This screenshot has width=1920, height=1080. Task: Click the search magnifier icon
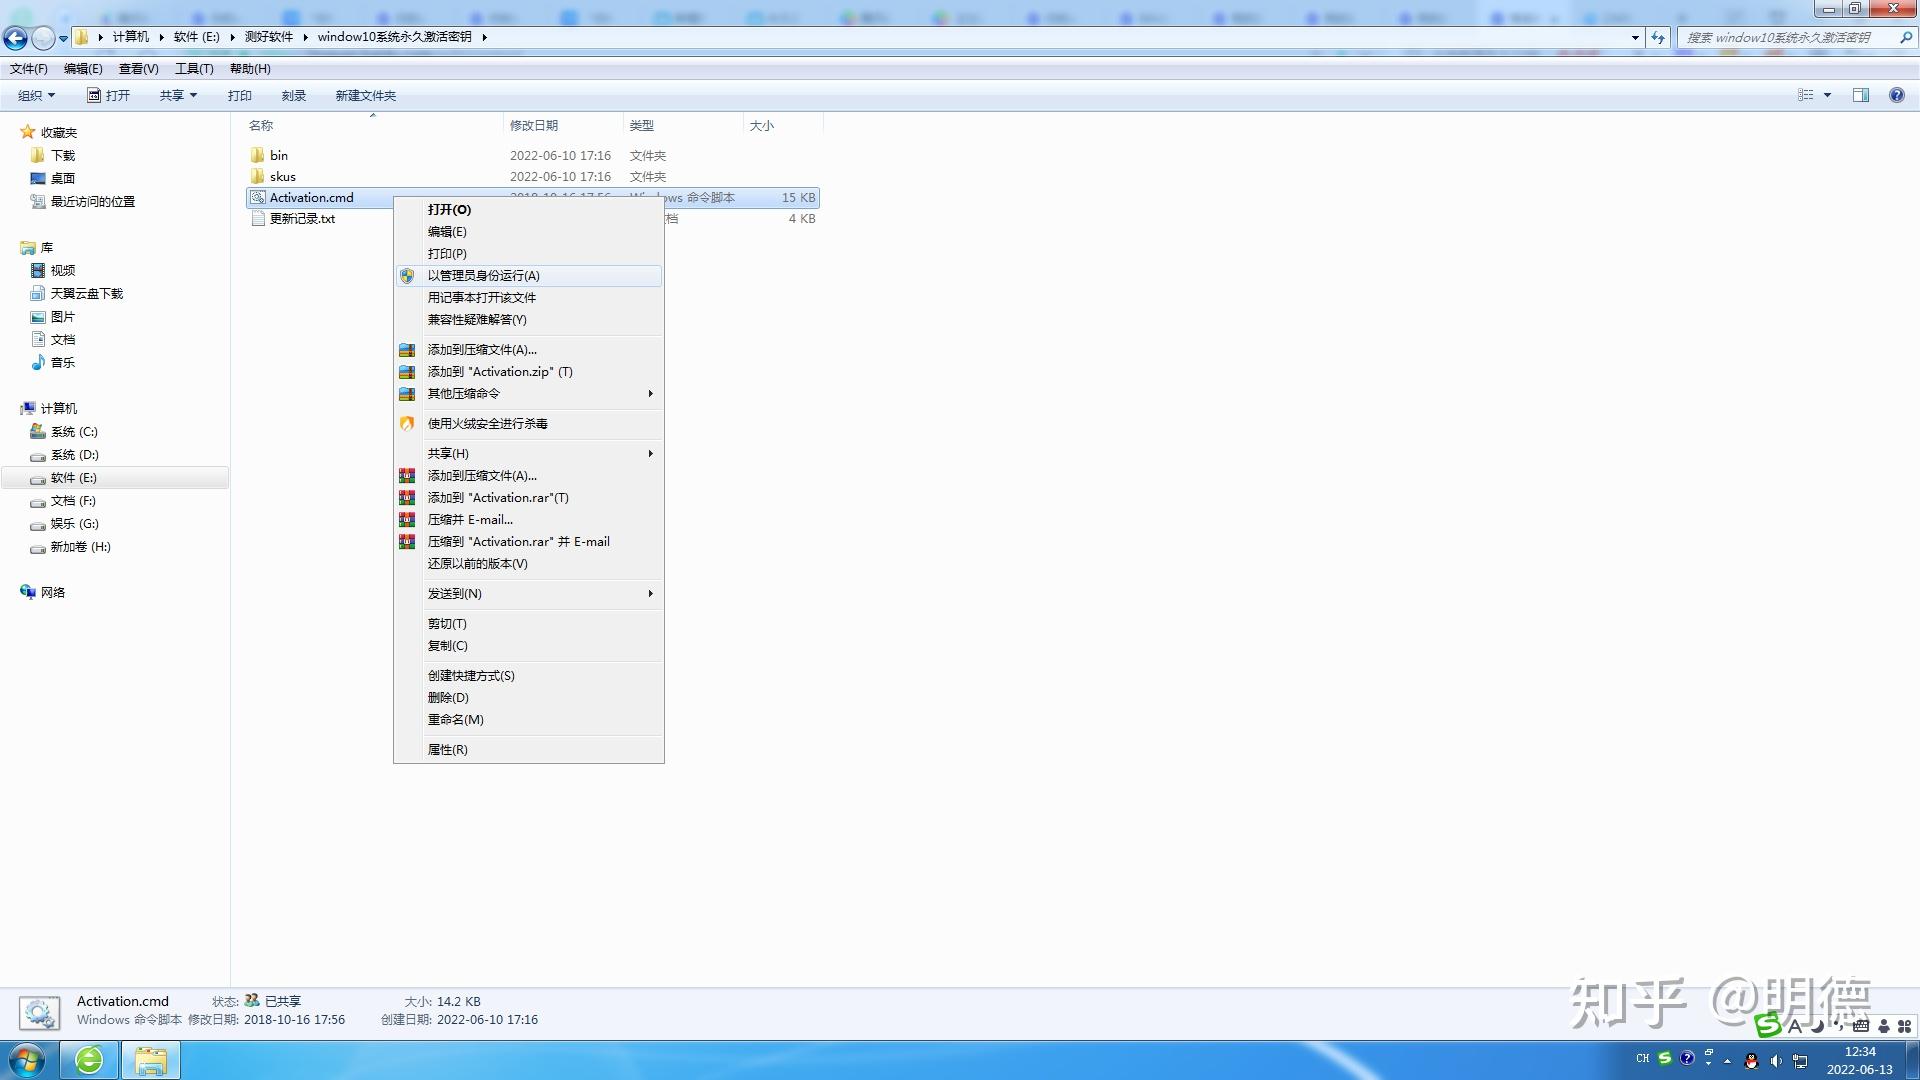point(1906,37)
